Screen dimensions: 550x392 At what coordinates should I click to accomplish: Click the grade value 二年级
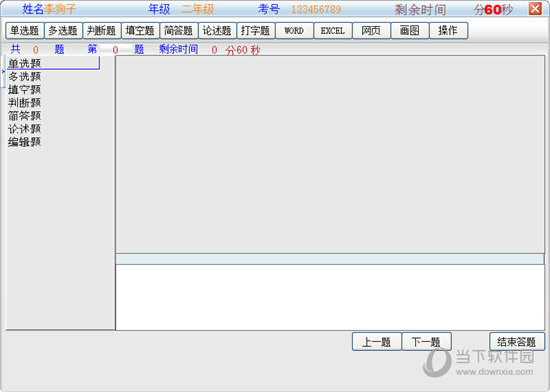[197, 9]
